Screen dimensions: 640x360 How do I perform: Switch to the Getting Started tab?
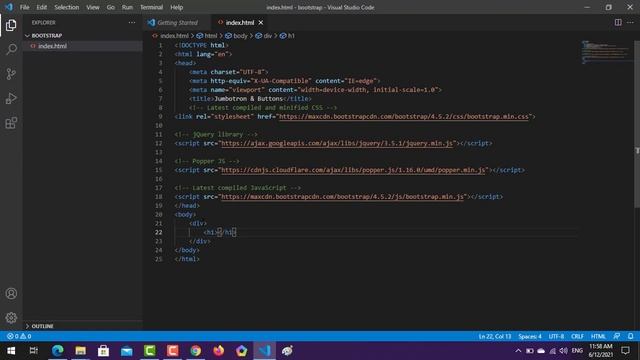177,22
